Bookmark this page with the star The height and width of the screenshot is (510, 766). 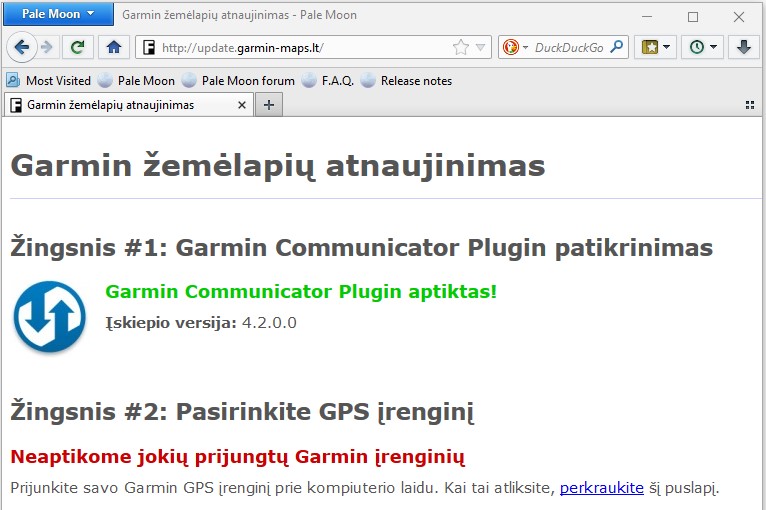pyautogui.click(x=460, y=47)
